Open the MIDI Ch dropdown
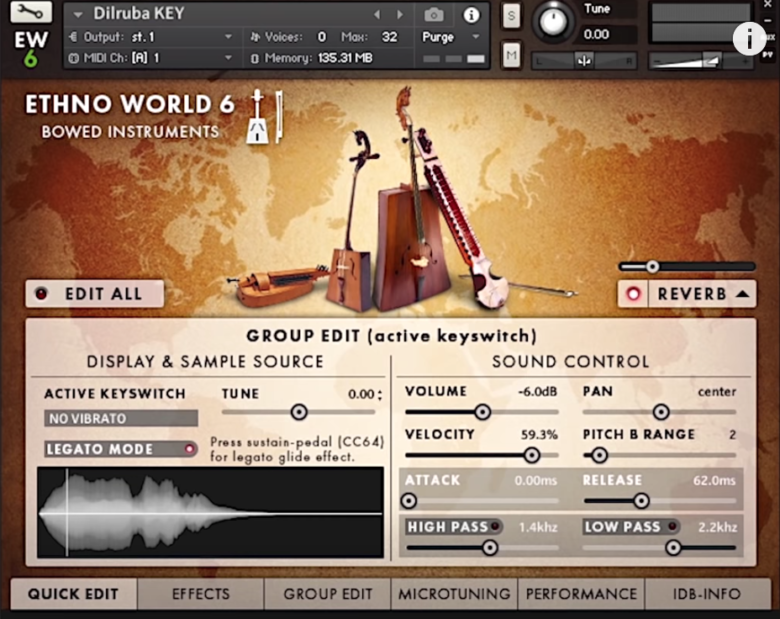 point(228,58)
